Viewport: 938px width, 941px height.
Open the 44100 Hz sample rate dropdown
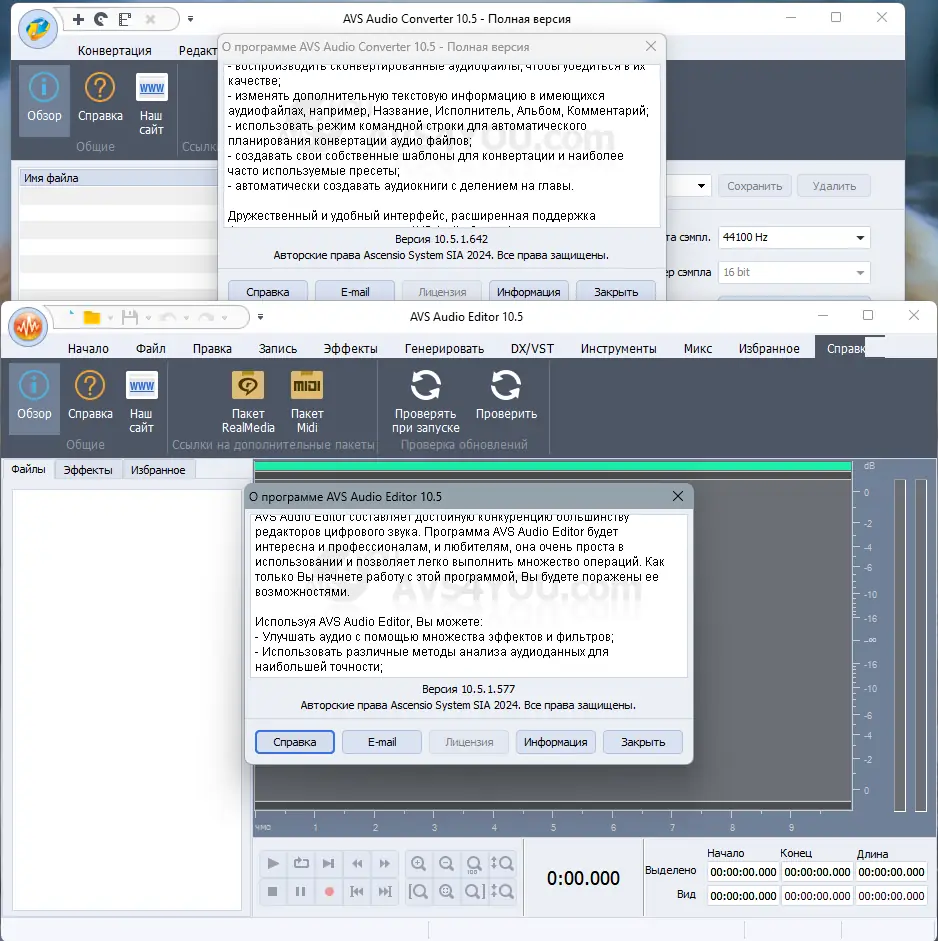click(794, 238)
